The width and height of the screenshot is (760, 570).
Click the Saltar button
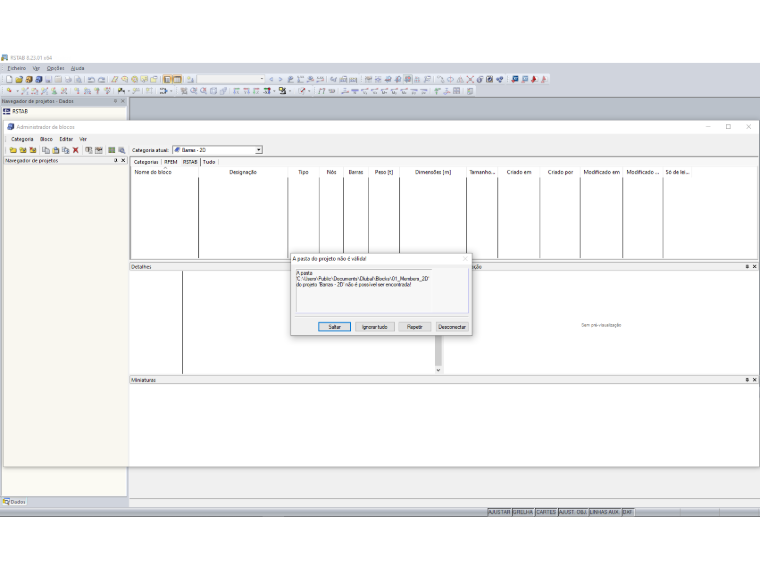334,327
